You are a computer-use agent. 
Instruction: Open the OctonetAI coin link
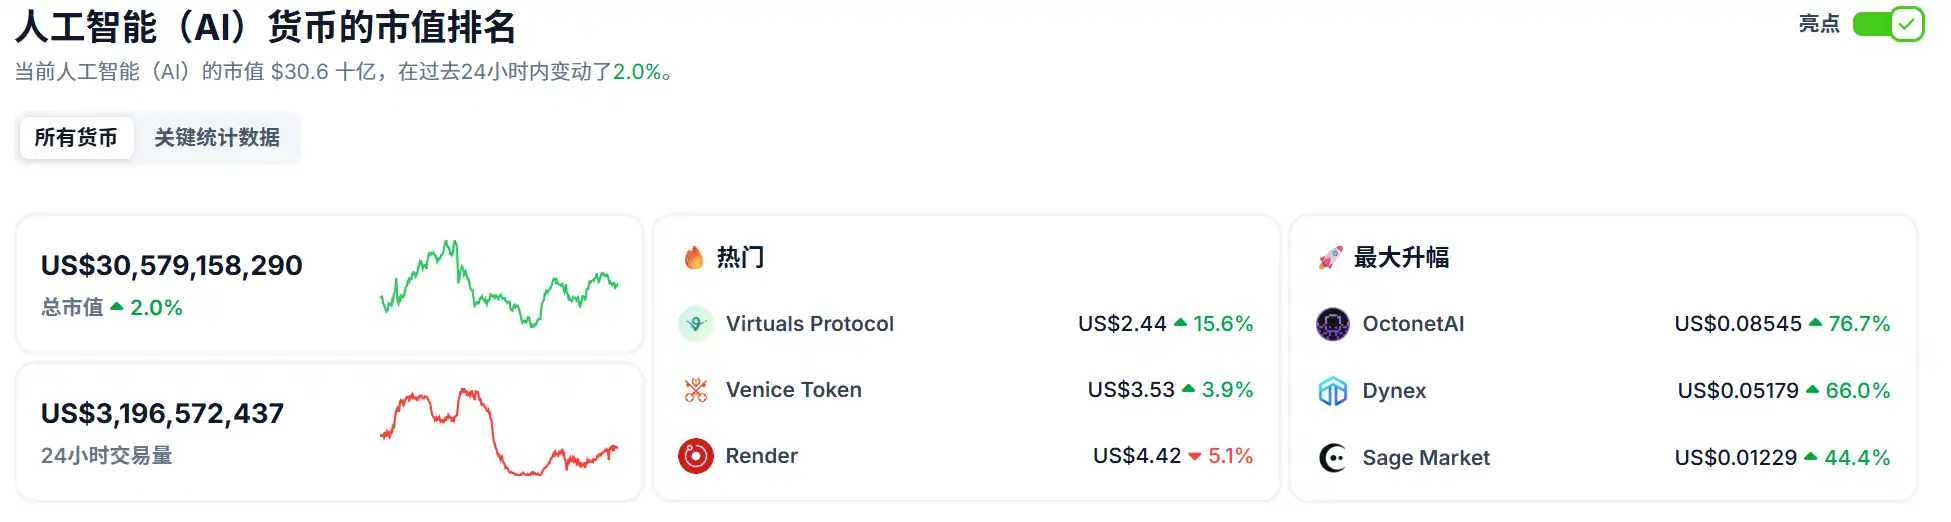(1412, 324)
